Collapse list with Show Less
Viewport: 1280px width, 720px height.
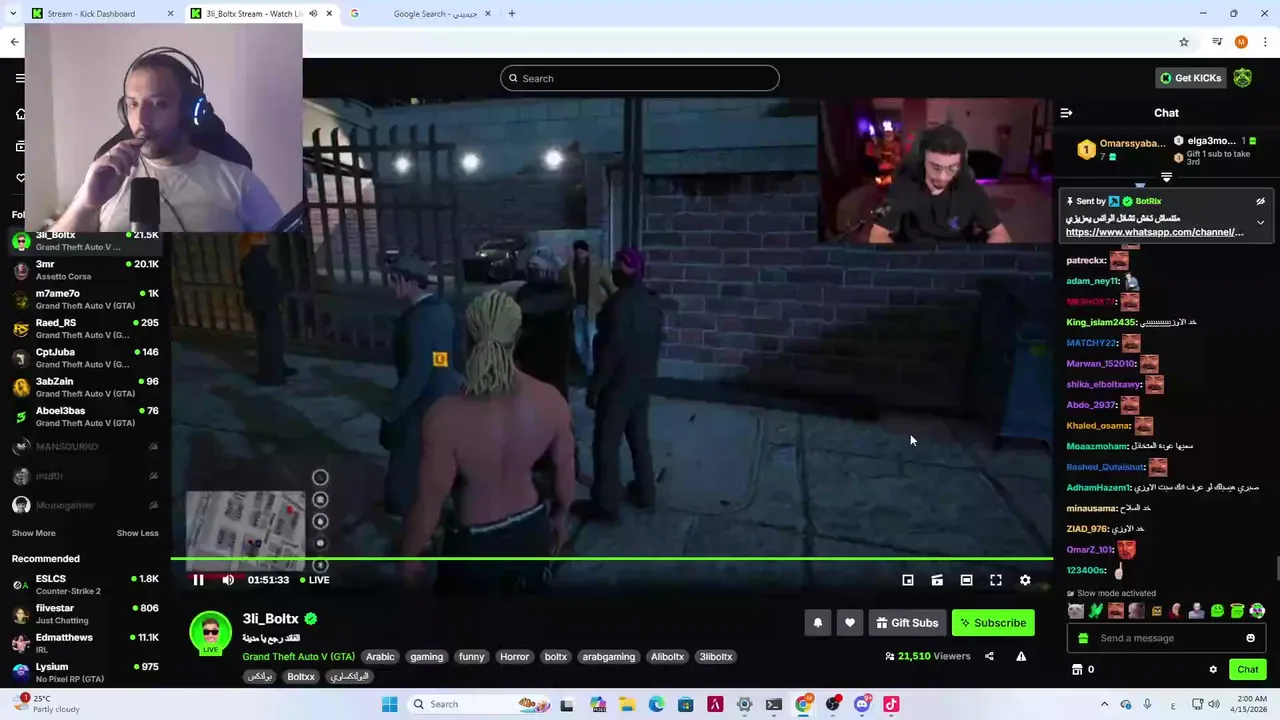point(138,533)
